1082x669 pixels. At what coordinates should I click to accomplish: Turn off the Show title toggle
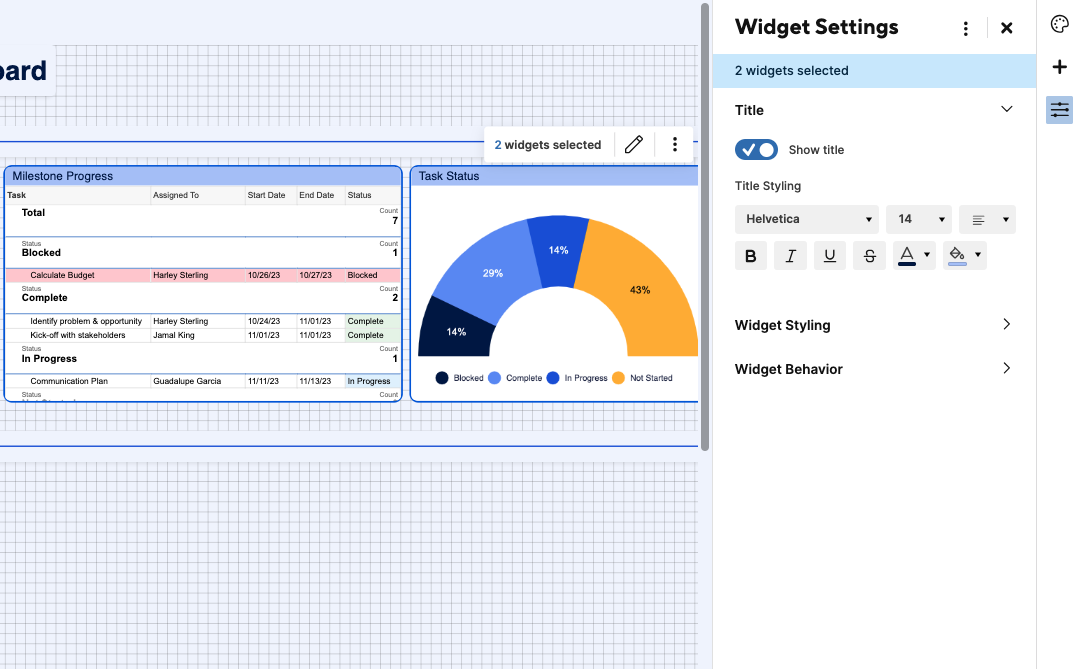[756, 150]
